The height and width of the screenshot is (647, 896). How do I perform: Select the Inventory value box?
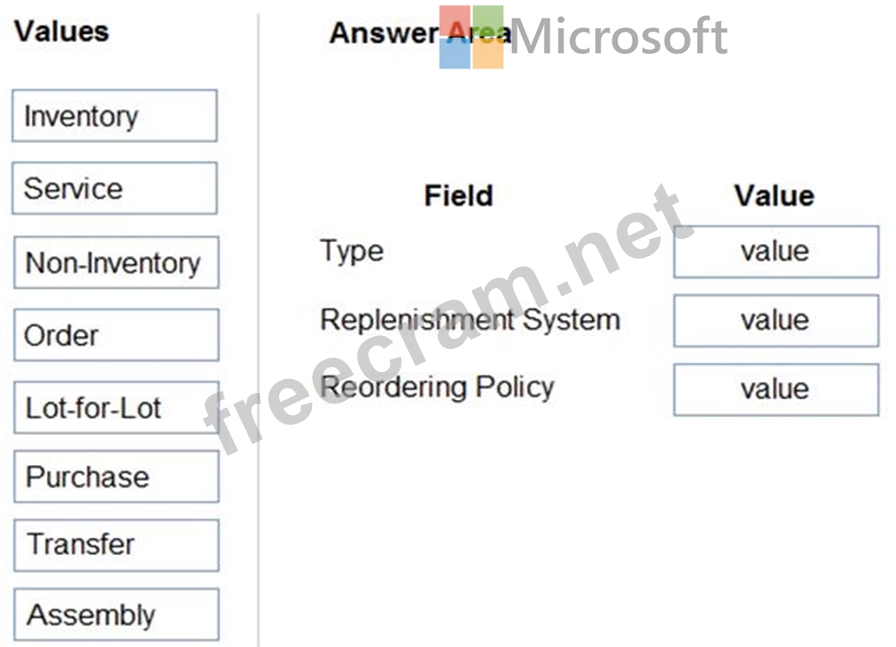[x=114, y=116]
